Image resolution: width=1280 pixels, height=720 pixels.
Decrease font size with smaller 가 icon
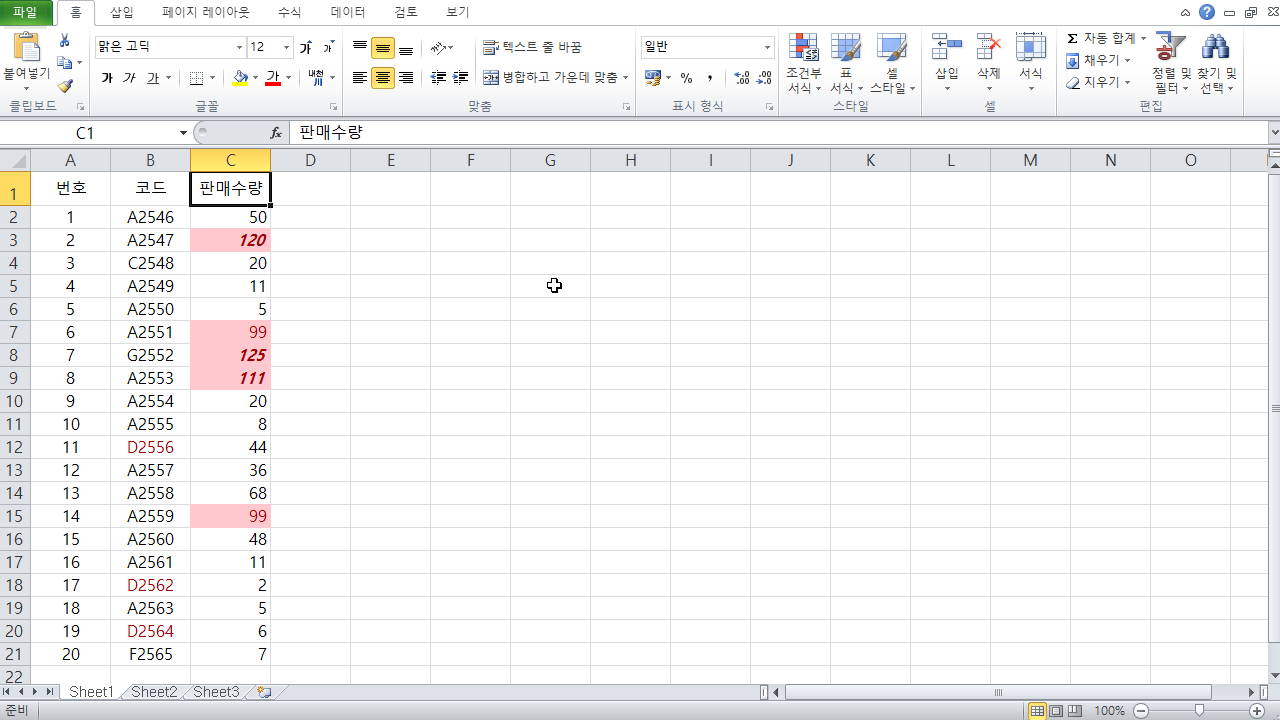pyautogui.click(x=328, y=48)
